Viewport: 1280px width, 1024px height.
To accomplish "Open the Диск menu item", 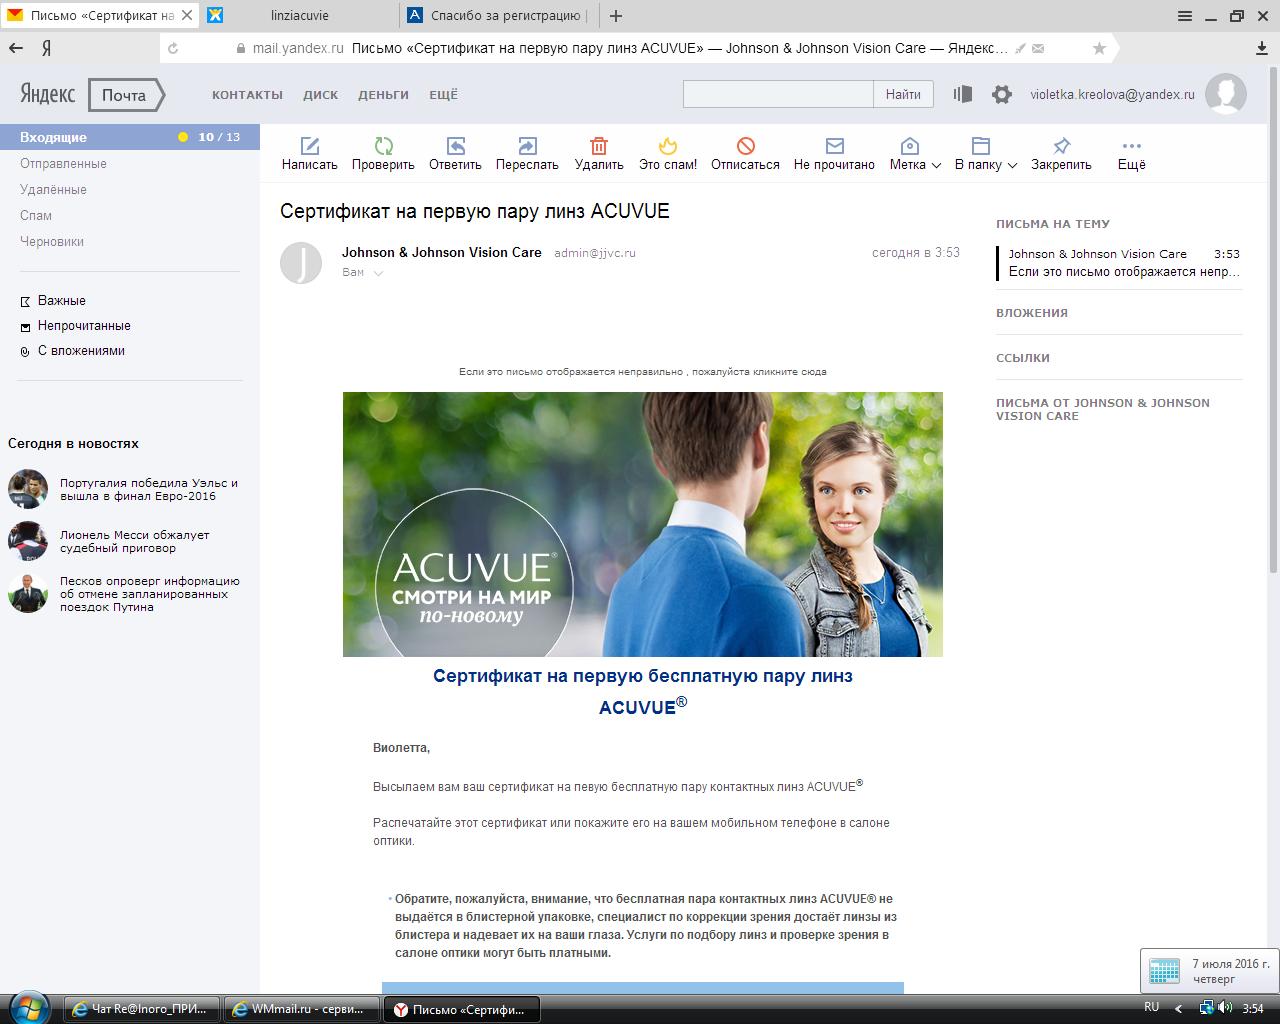I will click(x=321, y=95).
